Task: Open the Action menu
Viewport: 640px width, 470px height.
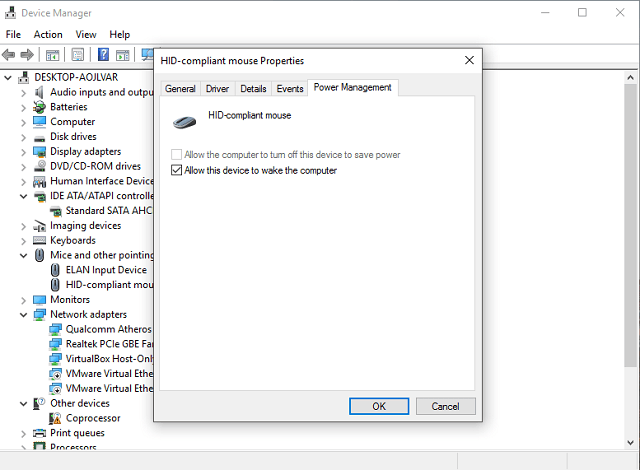Action: [48, 35]
